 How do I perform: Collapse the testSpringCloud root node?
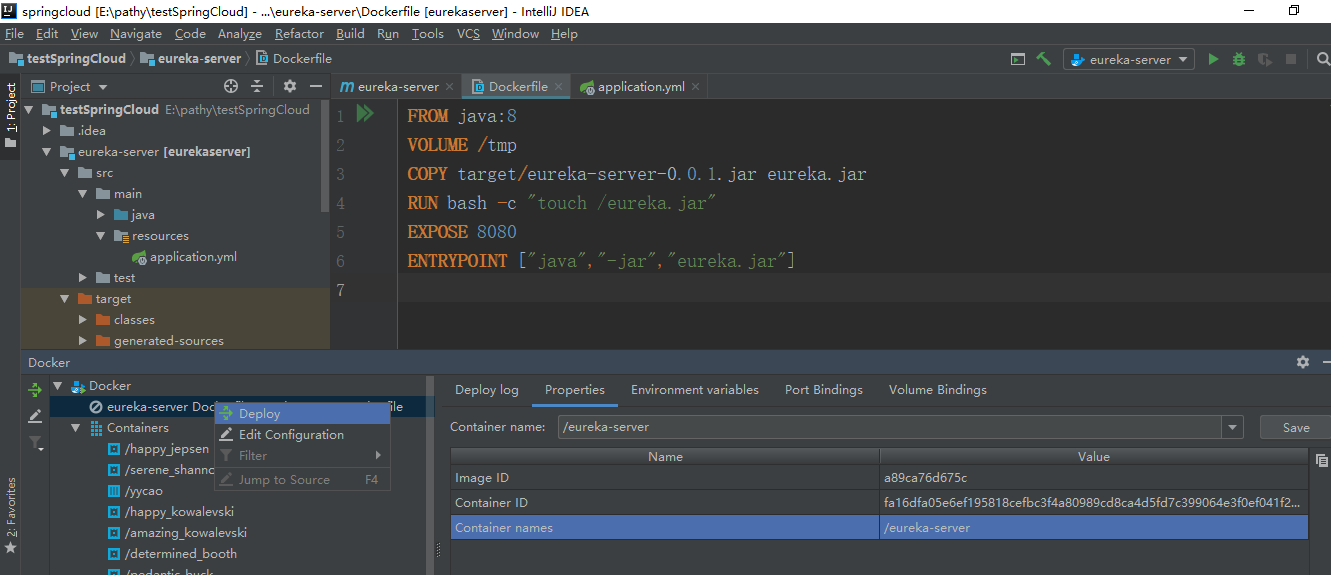[x=28, y=110]
